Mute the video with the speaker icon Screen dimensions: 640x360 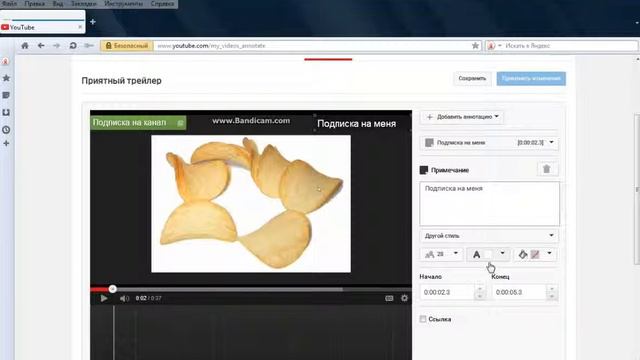click(x=124, y=298)
